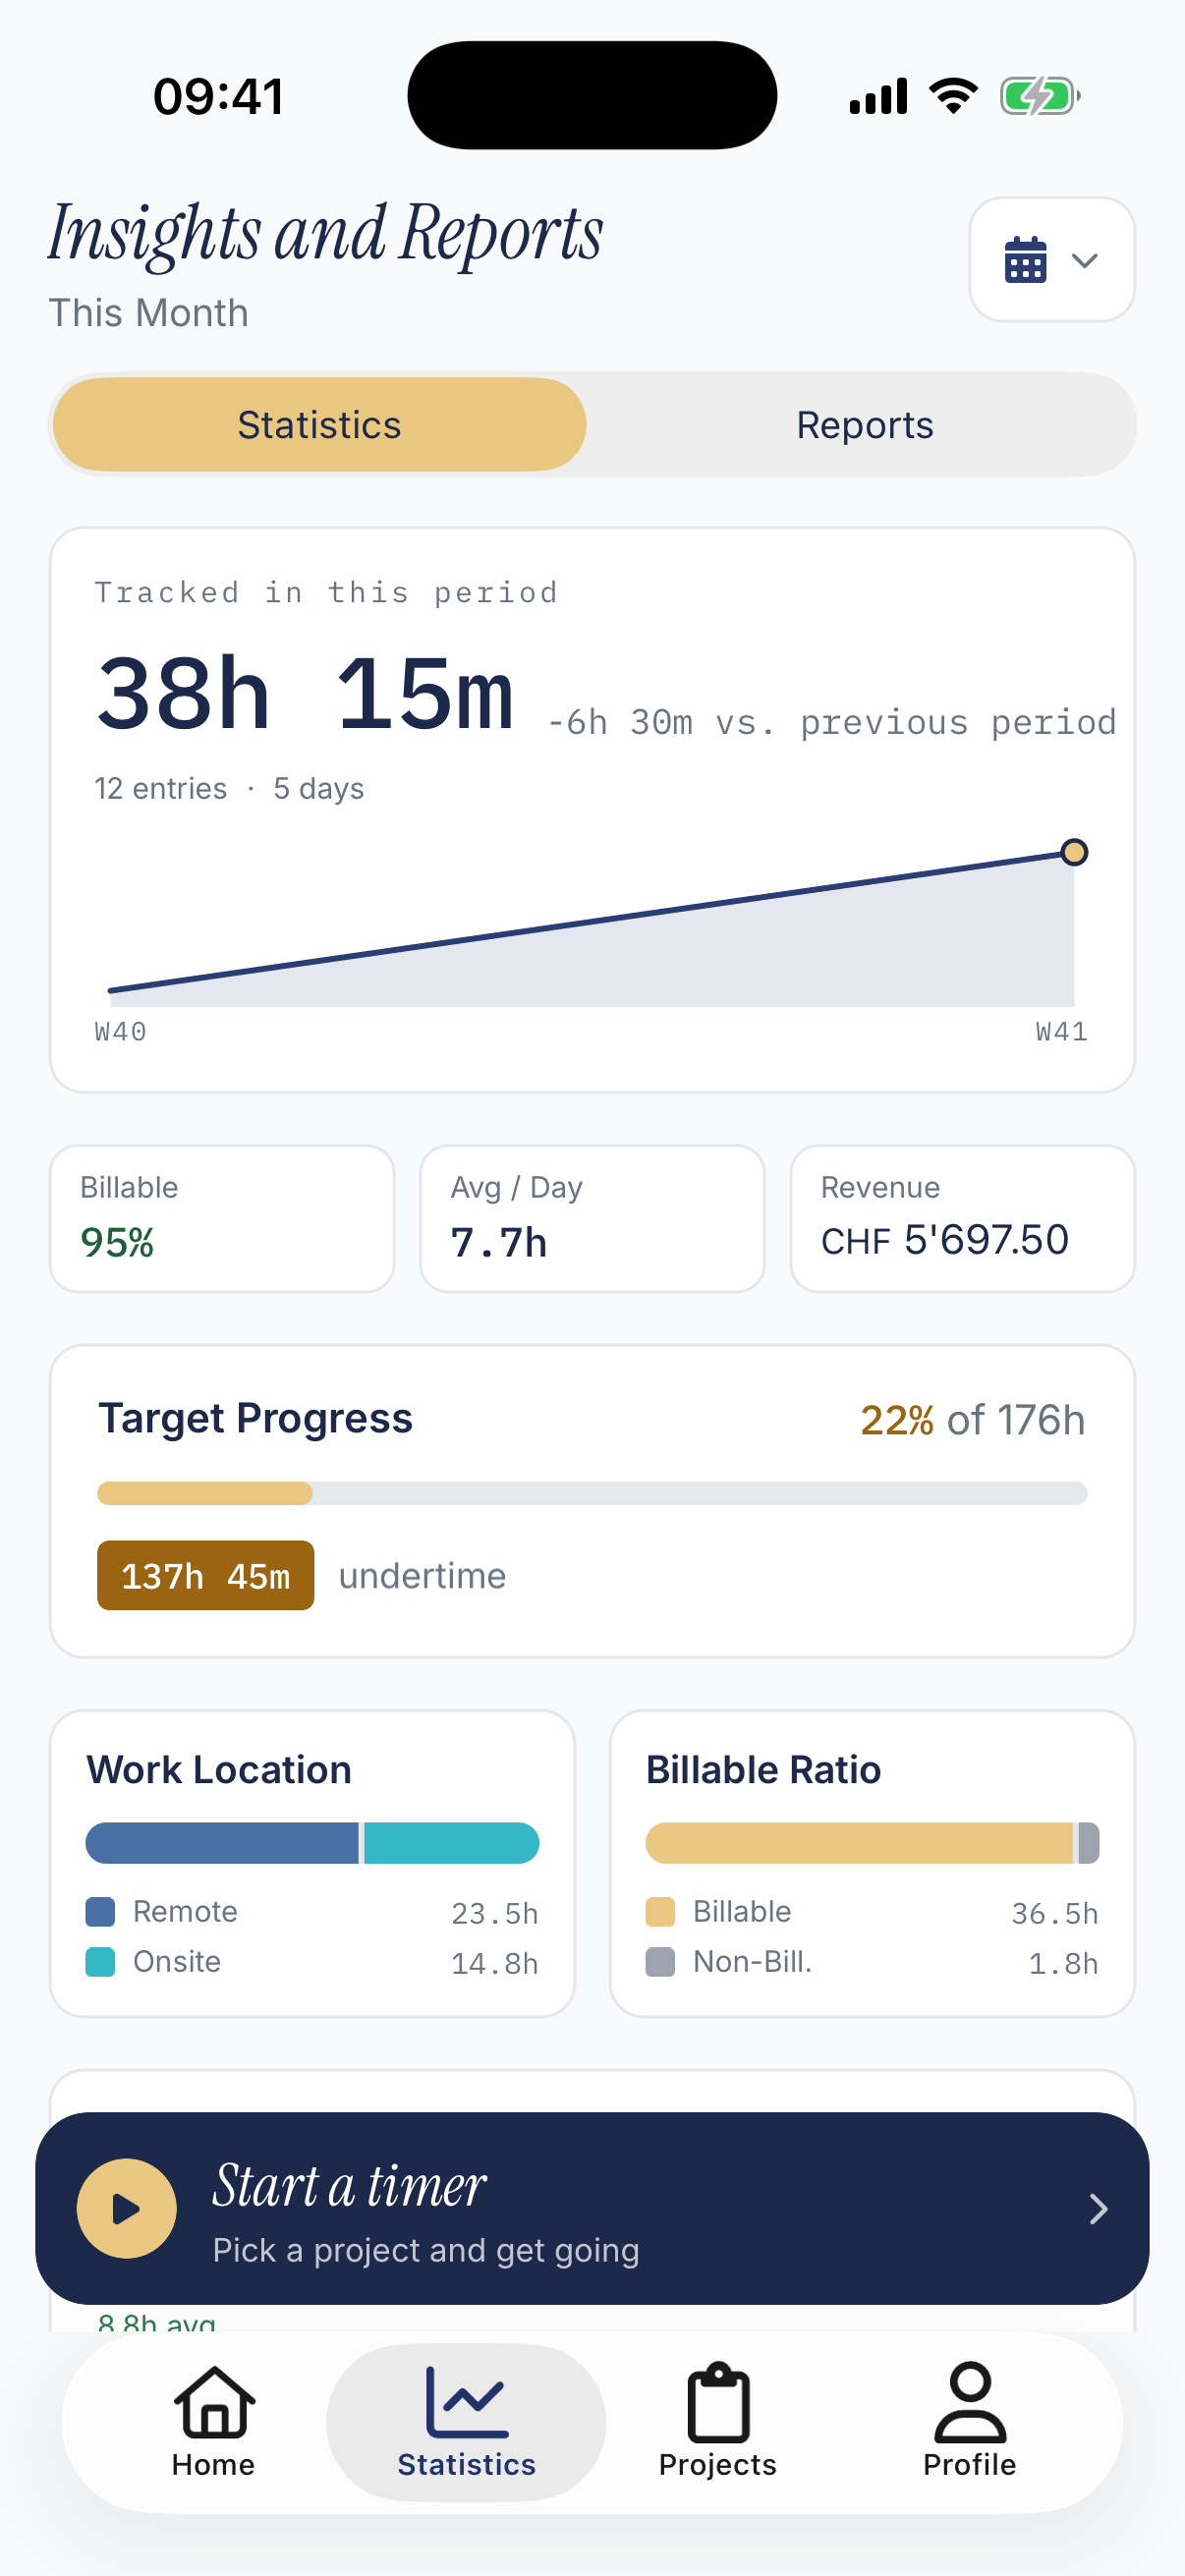Tap the Revenue CHF 5'697.50 card
Viewport: 1185px width, 2576px height.
point(962,1218)
